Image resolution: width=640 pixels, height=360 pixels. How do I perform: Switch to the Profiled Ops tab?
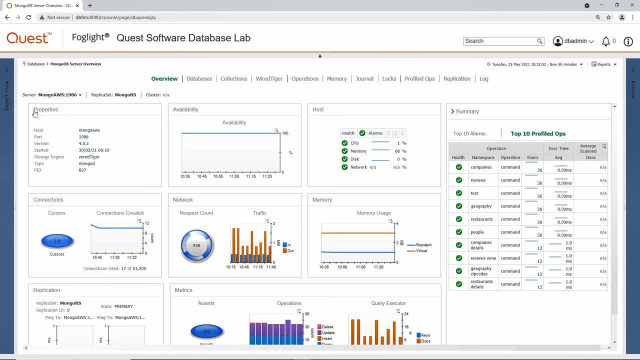pos(420,79)
